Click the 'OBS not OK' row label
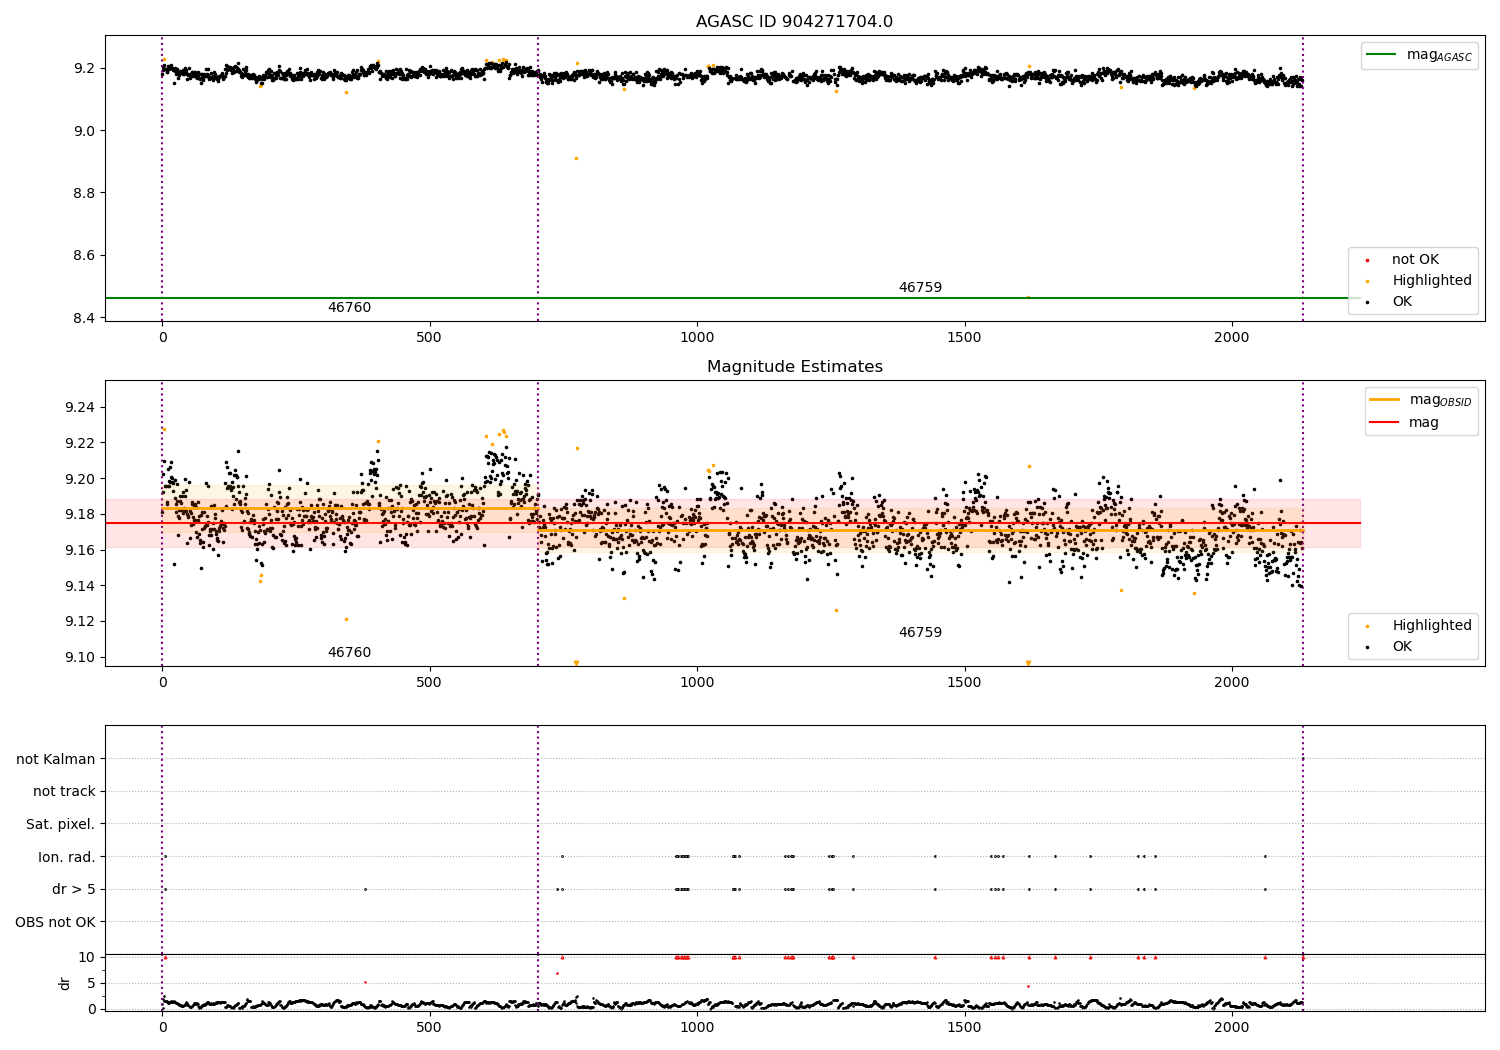1500x1050 pixels. click(55, 922)
